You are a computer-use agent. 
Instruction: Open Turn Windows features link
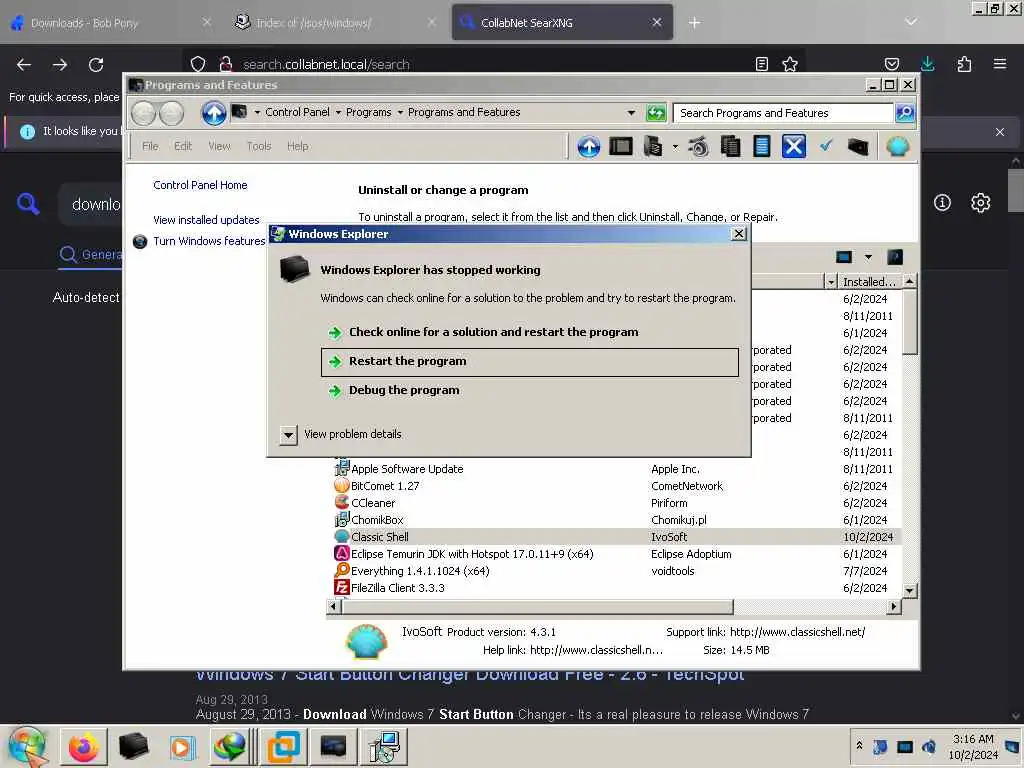209,241
